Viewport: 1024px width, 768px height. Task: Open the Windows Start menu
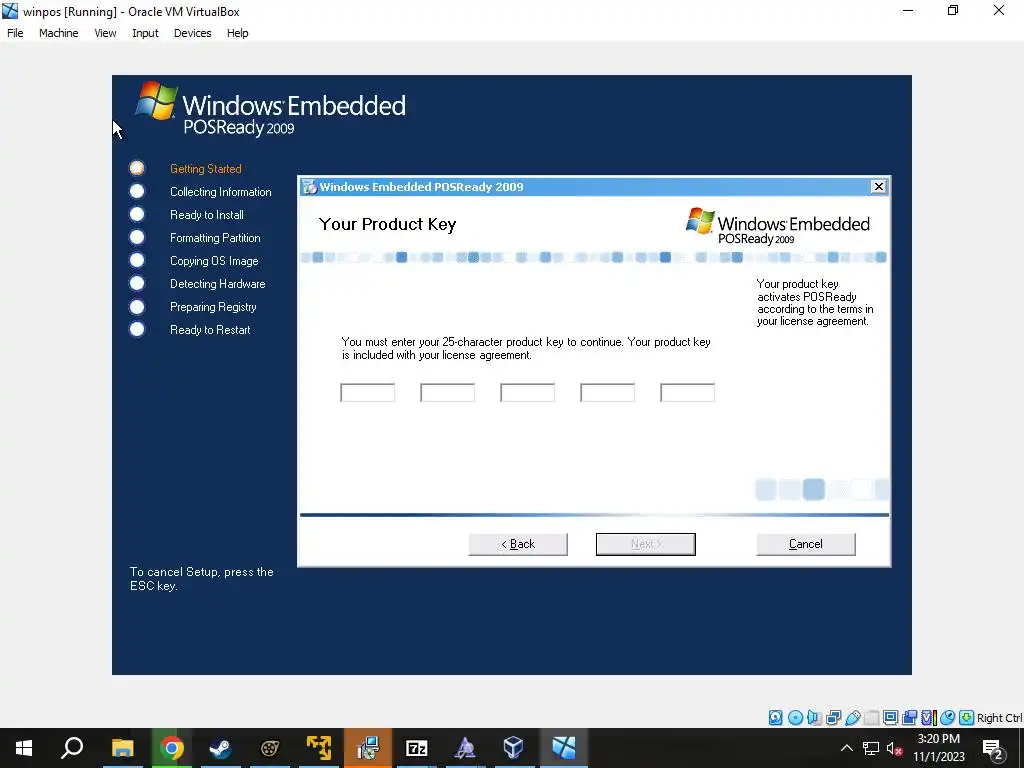pos(24,748)
